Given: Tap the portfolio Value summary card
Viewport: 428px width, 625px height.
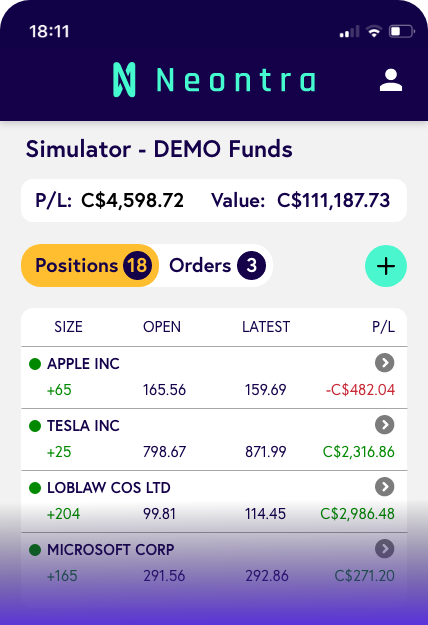Looking at the screenshot, I should [x=214, y=200].
